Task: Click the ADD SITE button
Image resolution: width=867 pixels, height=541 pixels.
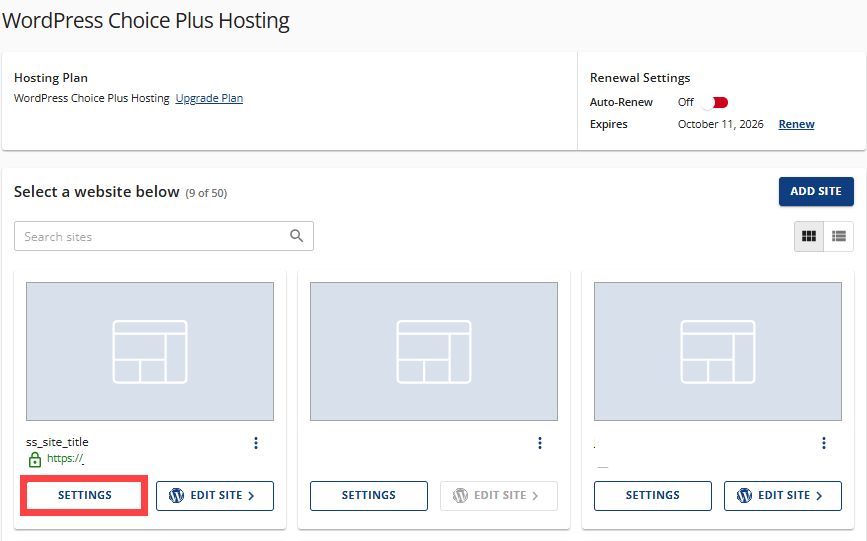Action: point(816,191)
